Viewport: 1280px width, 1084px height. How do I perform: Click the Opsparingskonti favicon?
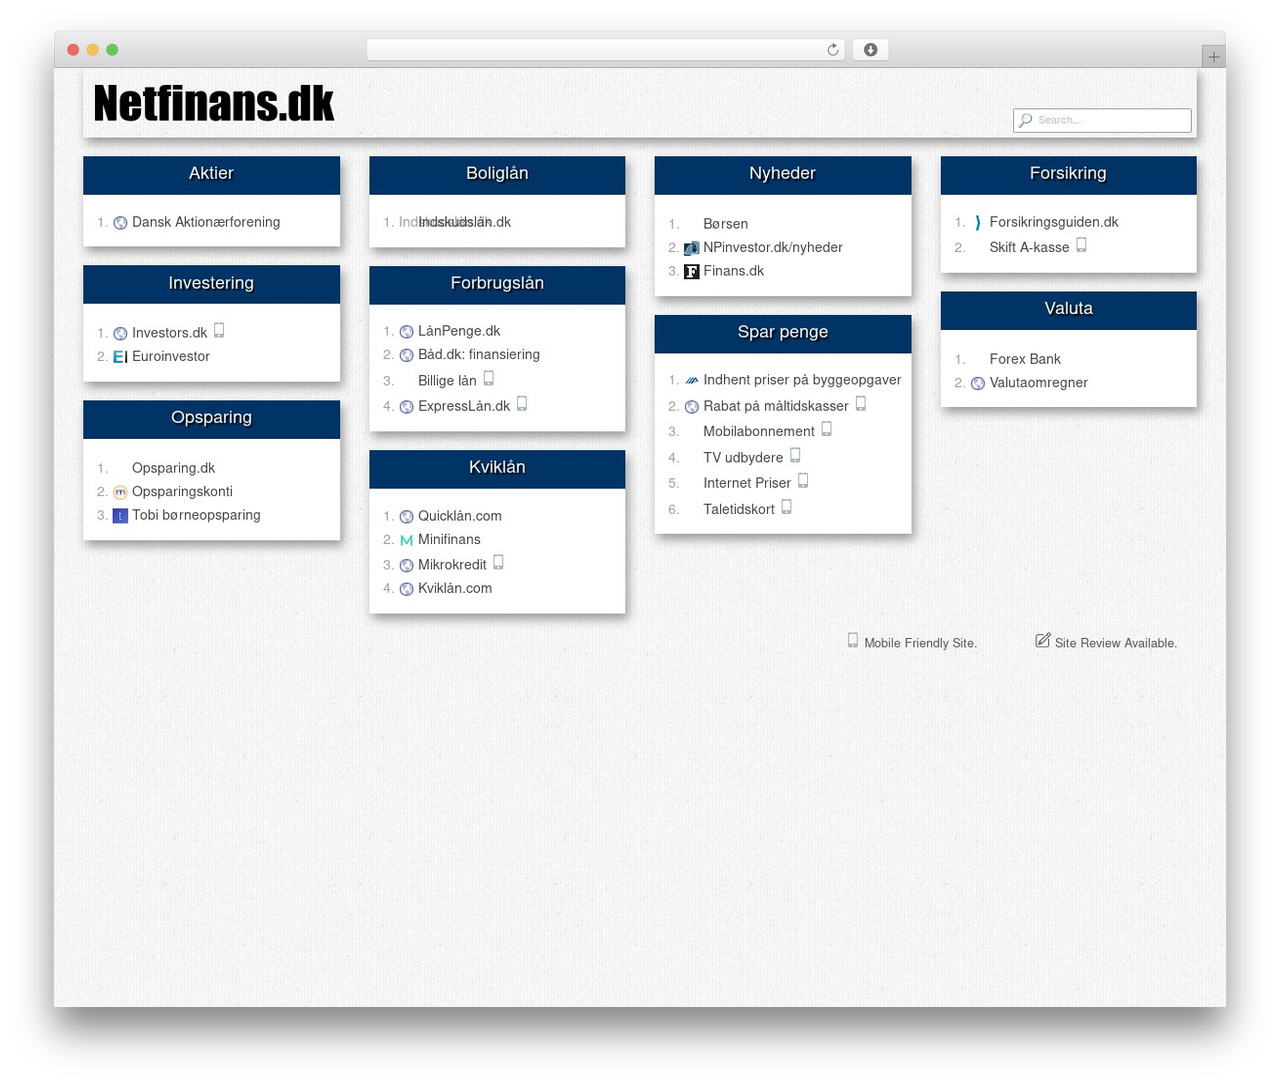pyautogui.click(x=120, y=492)
